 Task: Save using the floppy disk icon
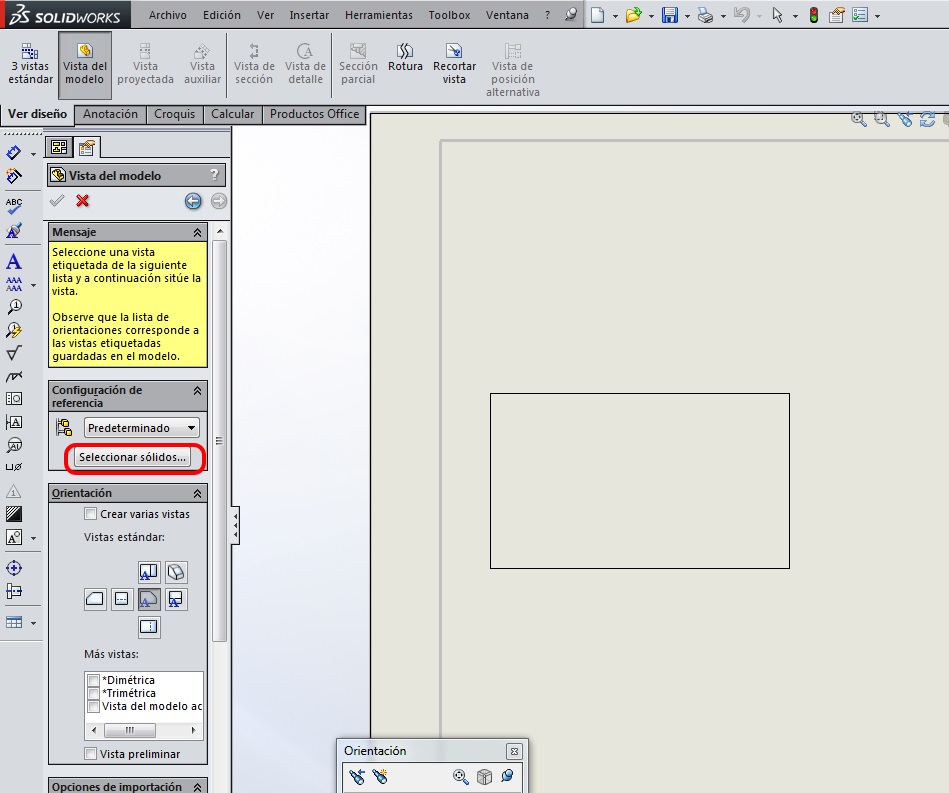point(669,15)
